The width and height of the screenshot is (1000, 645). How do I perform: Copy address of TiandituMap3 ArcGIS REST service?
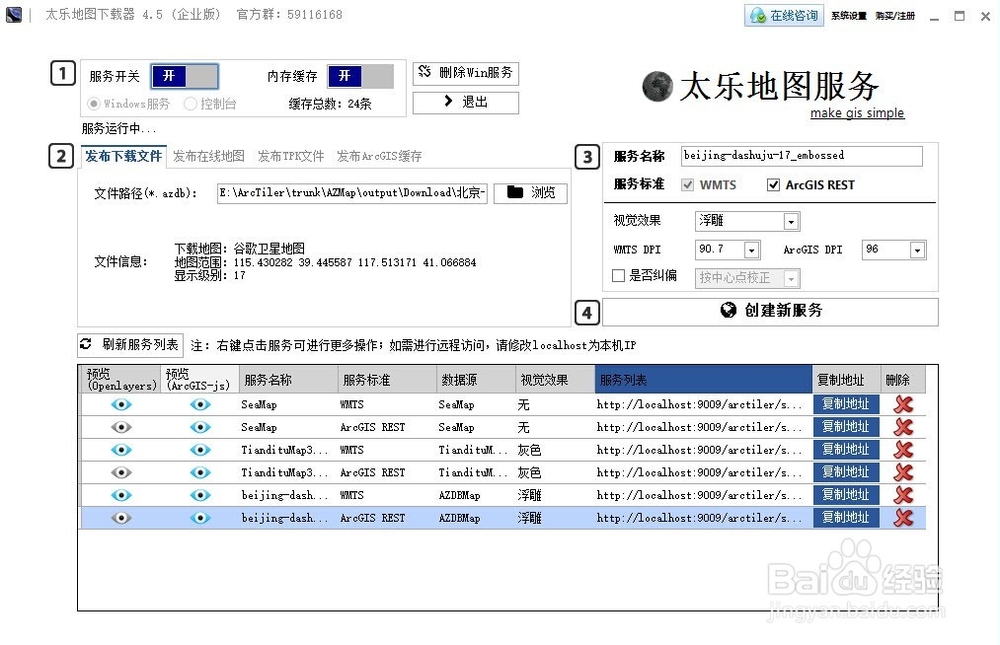(x=846, y=473)
